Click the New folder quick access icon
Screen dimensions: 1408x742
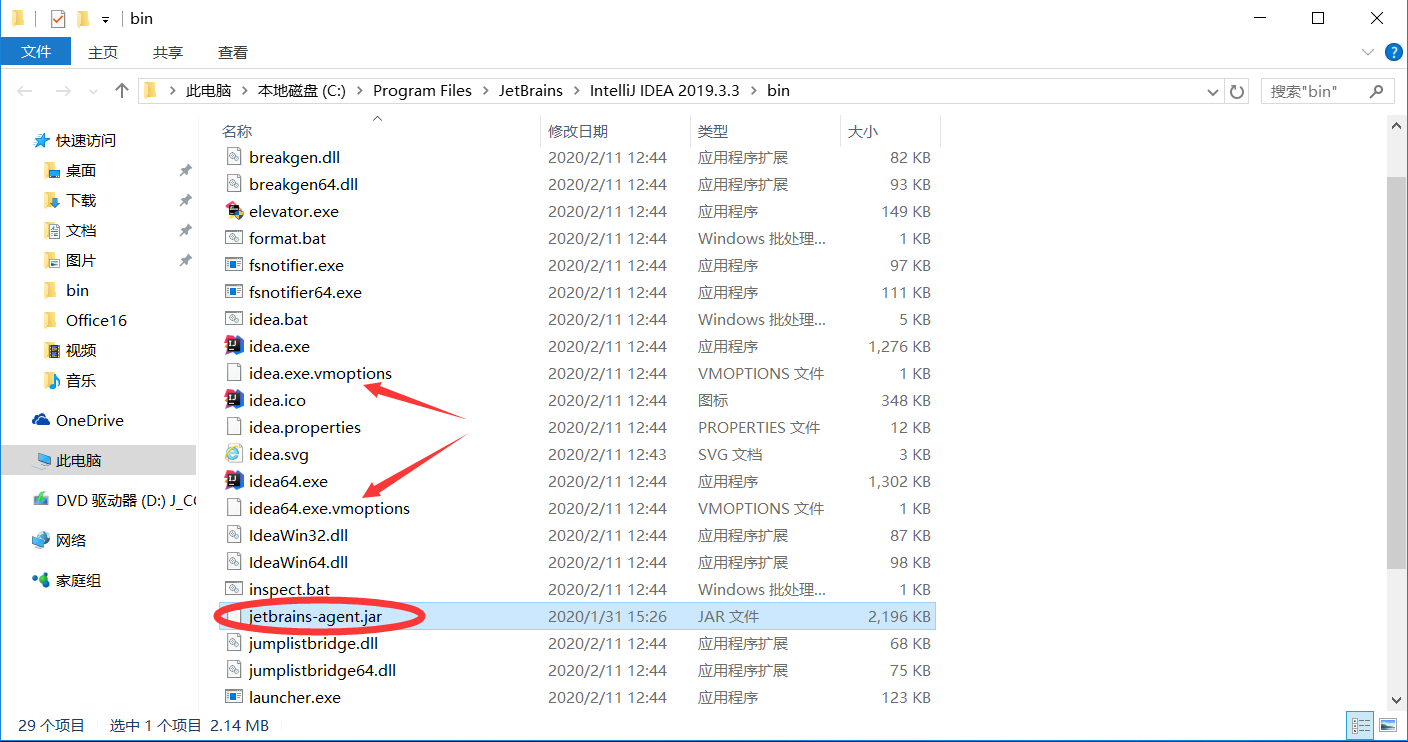[83, 18]
